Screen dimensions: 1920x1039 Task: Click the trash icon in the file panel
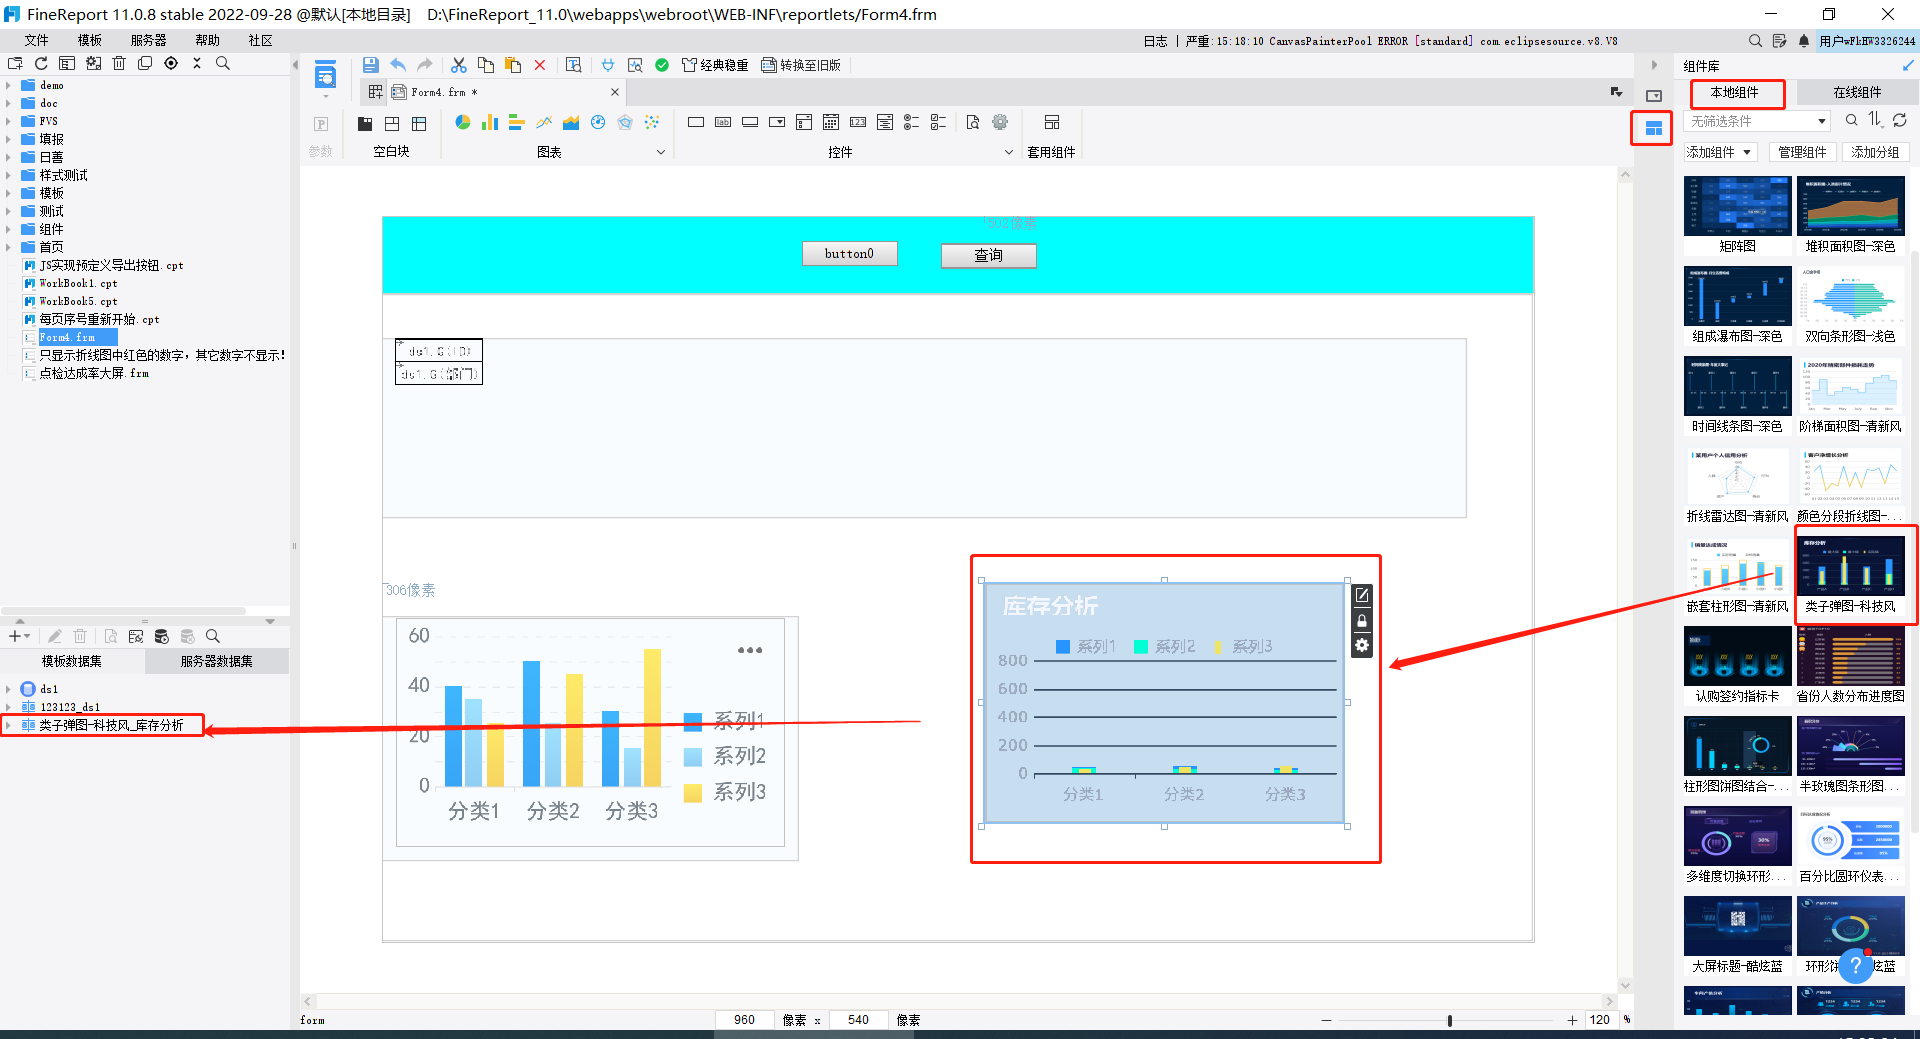[119, 63]
